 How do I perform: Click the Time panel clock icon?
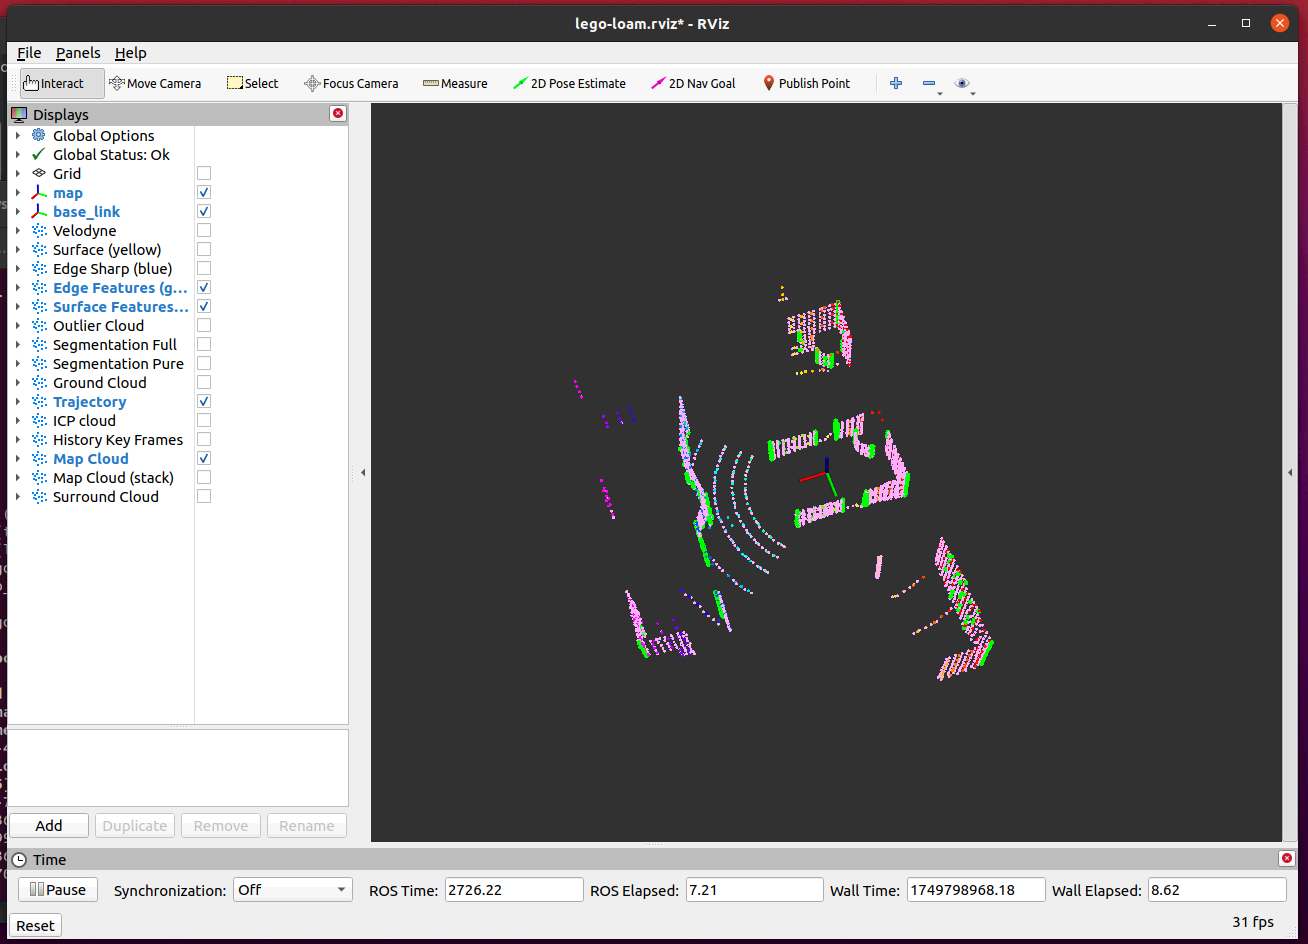[x=19, y=859]
